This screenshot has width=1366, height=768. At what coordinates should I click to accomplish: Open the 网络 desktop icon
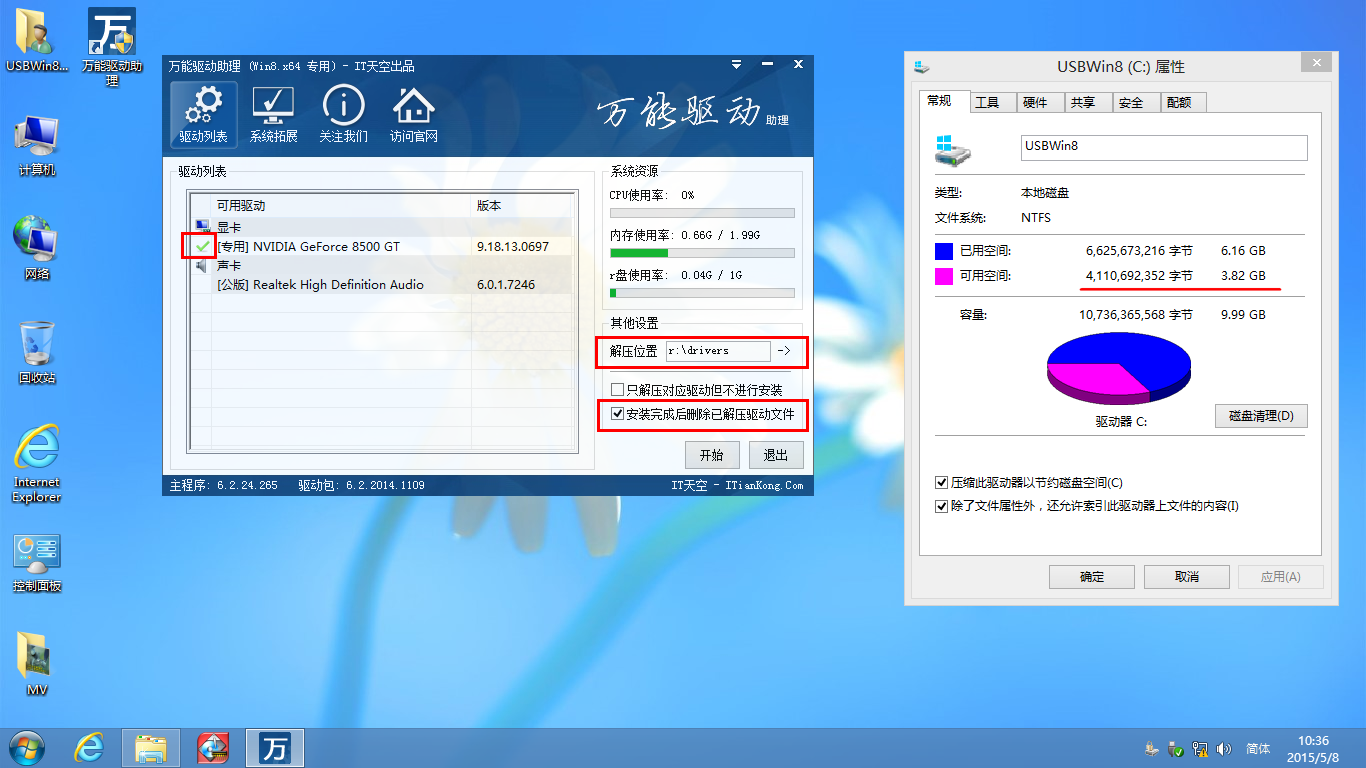37,248
